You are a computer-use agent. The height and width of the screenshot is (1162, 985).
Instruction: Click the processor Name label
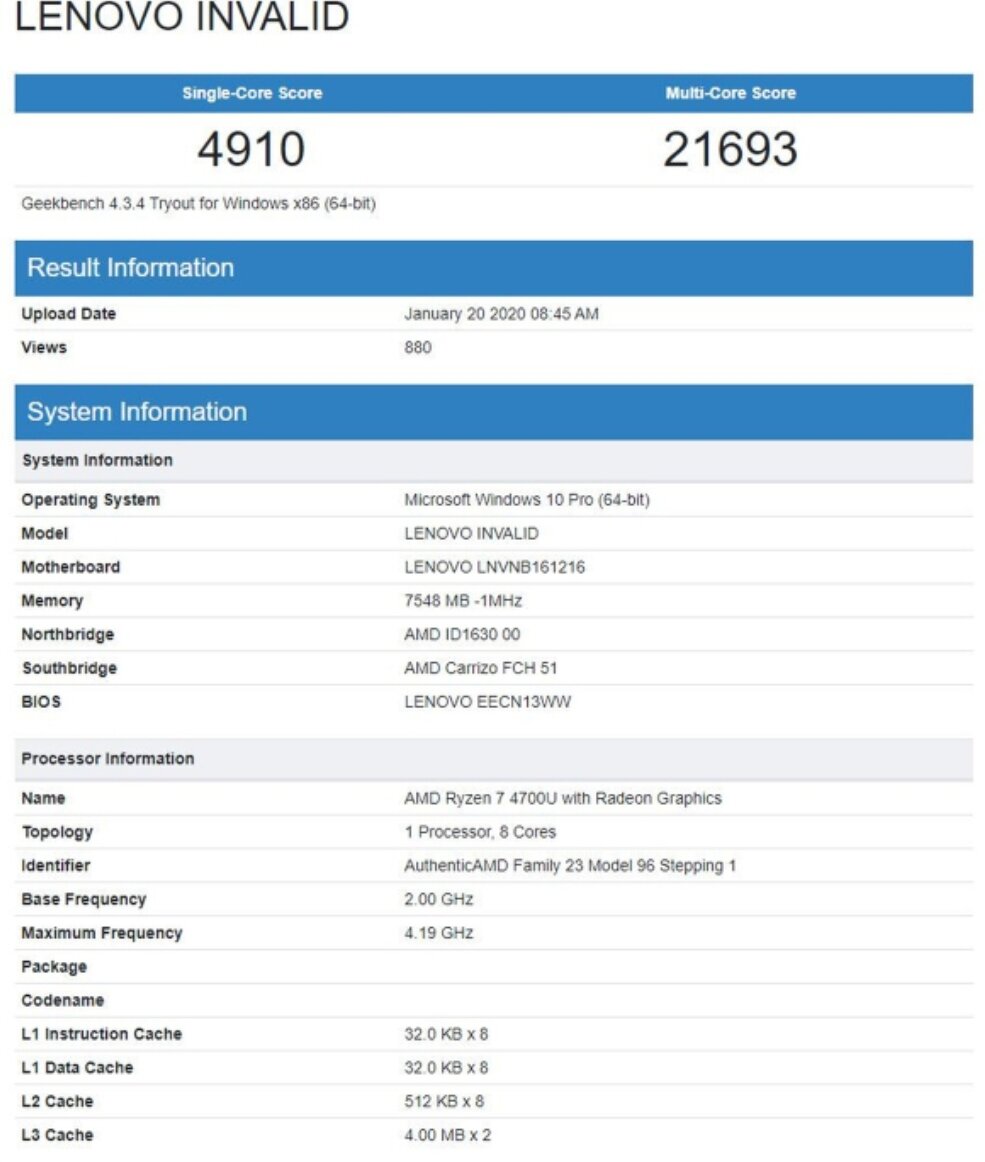43,799
